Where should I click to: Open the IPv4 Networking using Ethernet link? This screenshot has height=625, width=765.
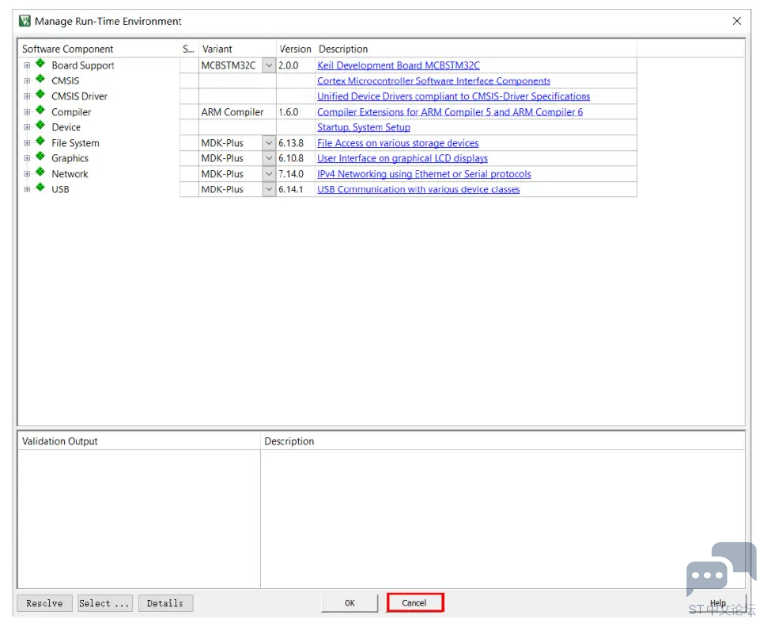(424, 174)
